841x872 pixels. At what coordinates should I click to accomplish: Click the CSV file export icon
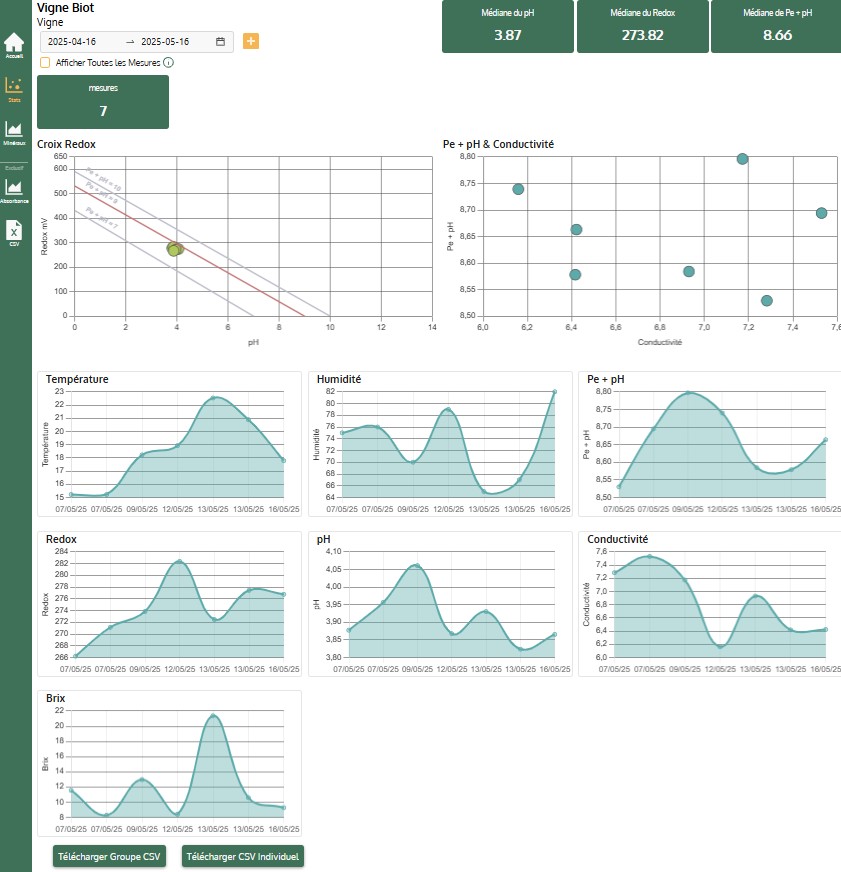tap(14, 234)
